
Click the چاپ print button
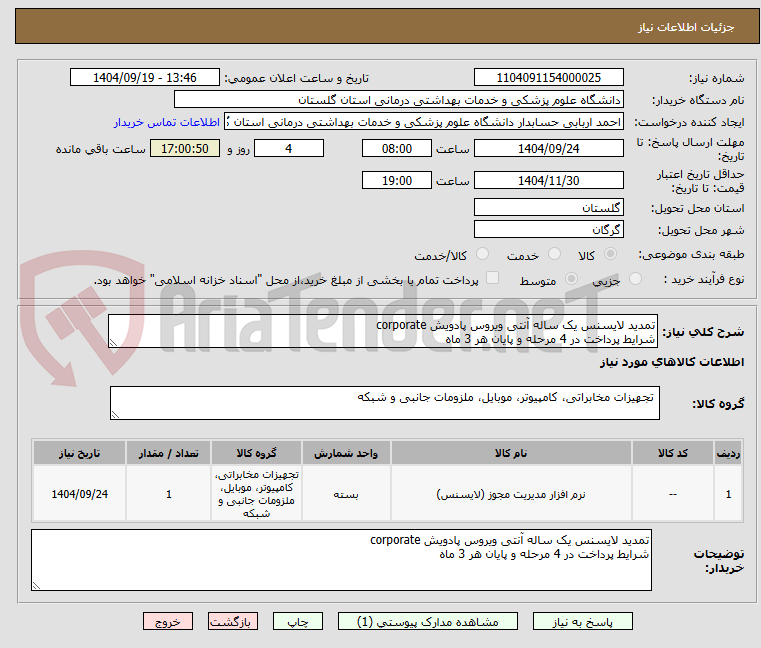[x=298, y=621]
